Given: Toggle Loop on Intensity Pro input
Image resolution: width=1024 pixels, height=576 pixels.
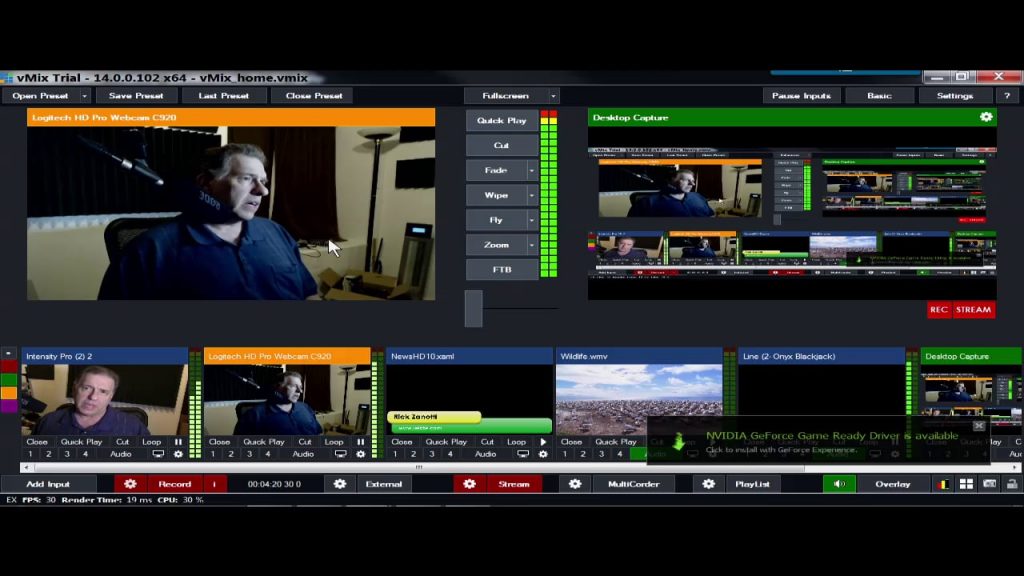Looking at the screenshot, I should click(152, 442).
